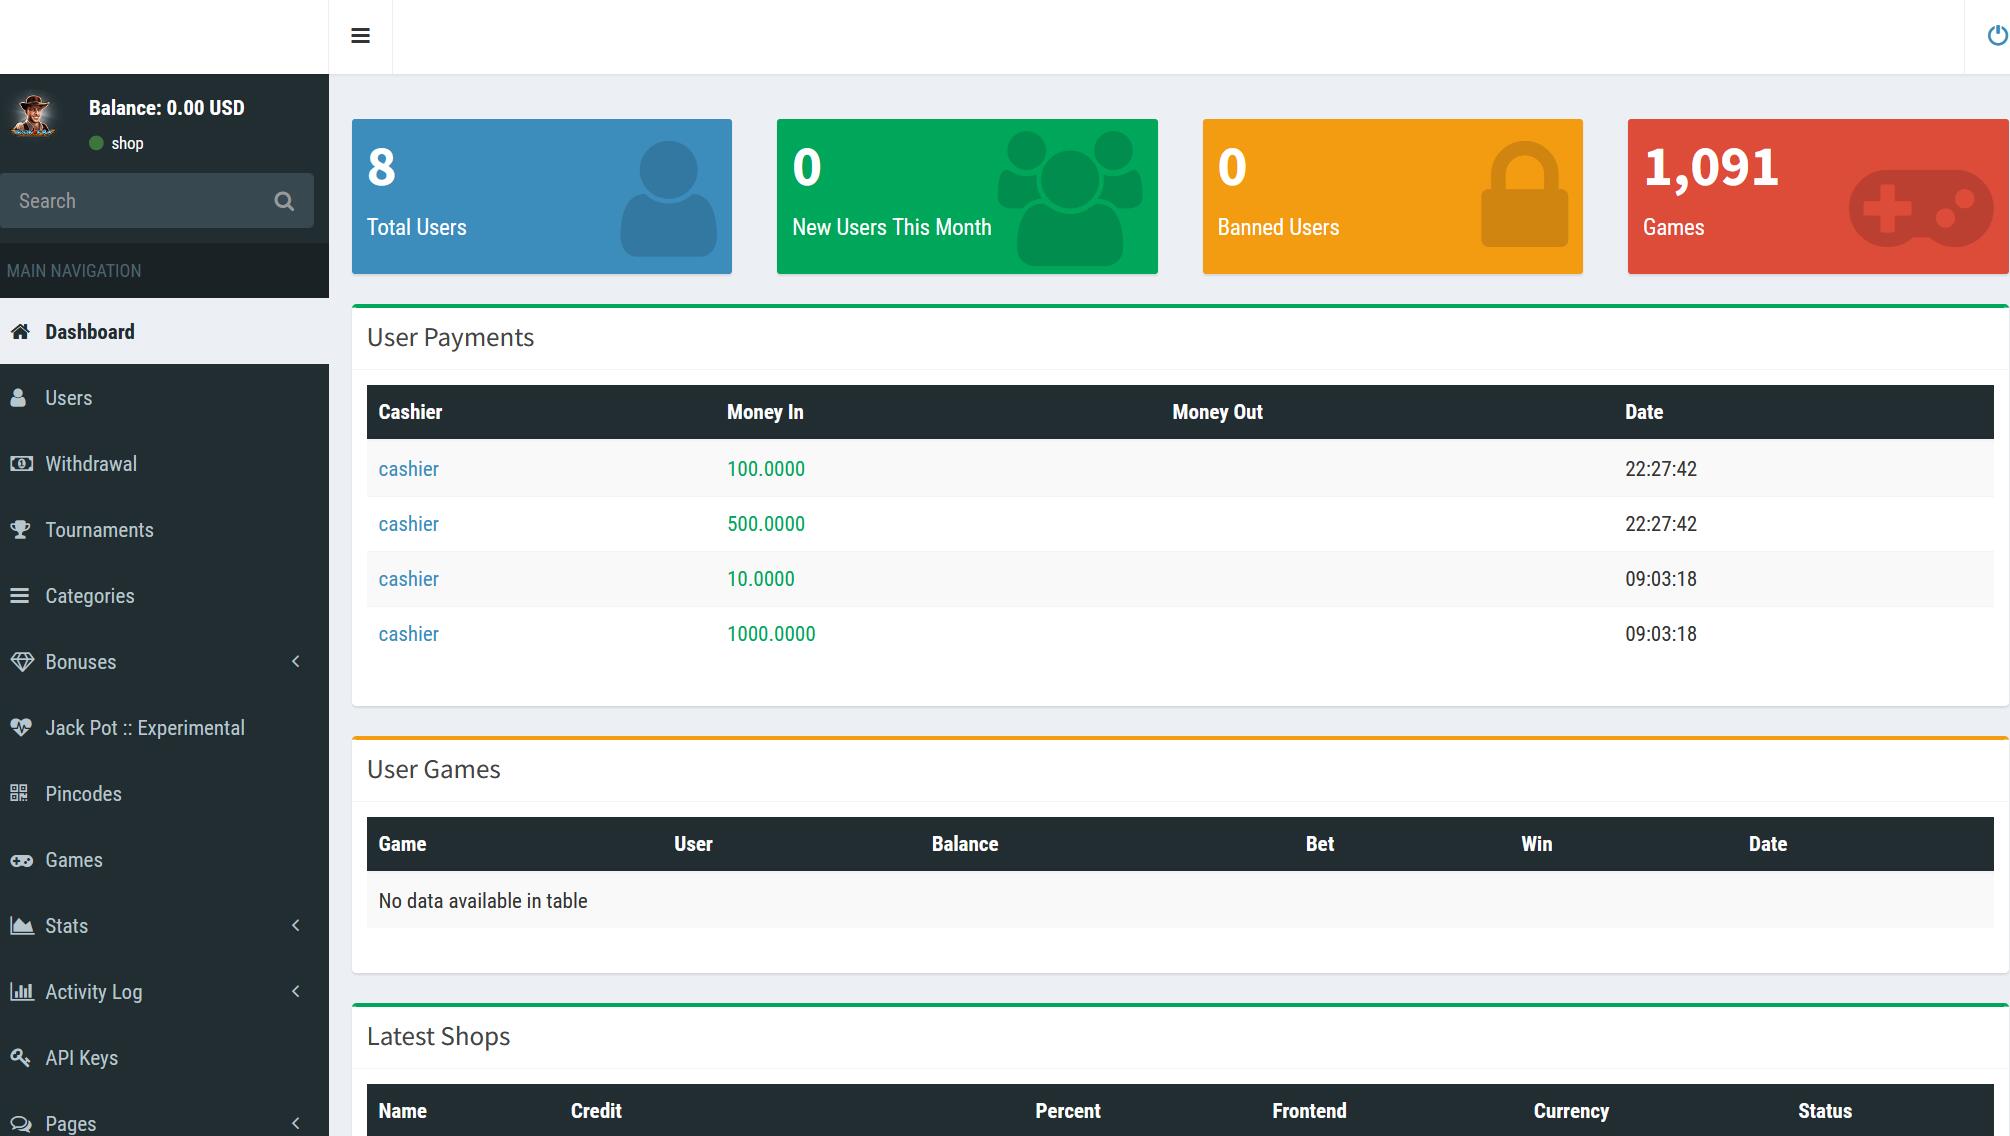The height and width of the screenshot is (1136, 2010).
Task: Click the Latest Shops Credit column header
Action: pos(596,1111)
